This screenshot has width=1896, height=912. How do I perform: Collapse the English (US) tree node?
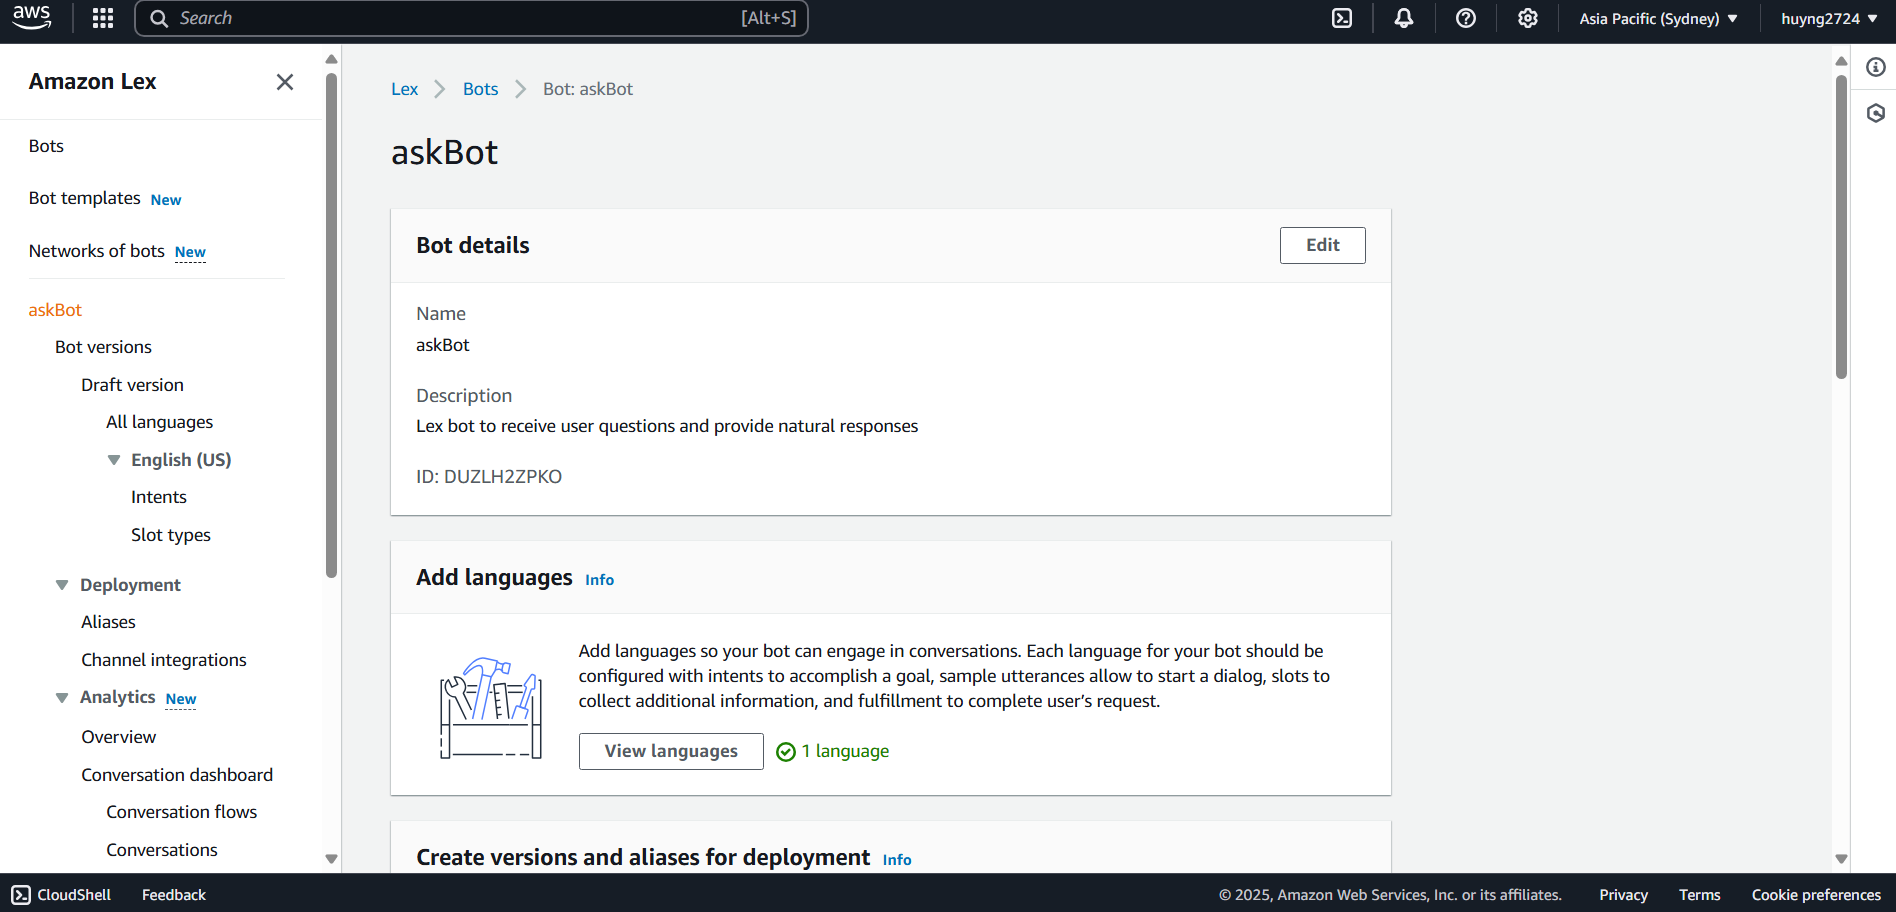click(114, 460)
